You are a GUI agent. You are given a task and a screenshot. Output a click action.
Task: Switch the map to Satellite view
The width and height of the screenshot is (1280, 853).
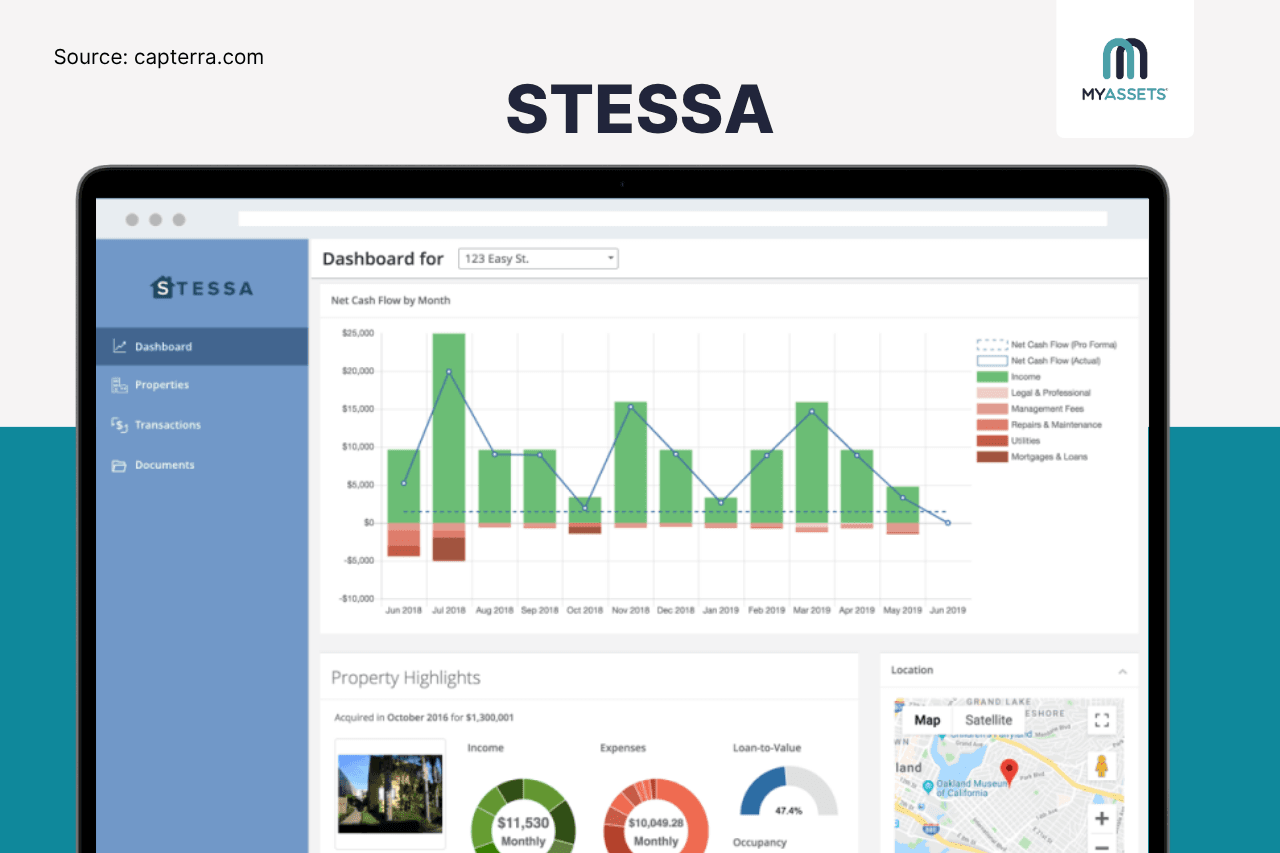coord(988,720)
